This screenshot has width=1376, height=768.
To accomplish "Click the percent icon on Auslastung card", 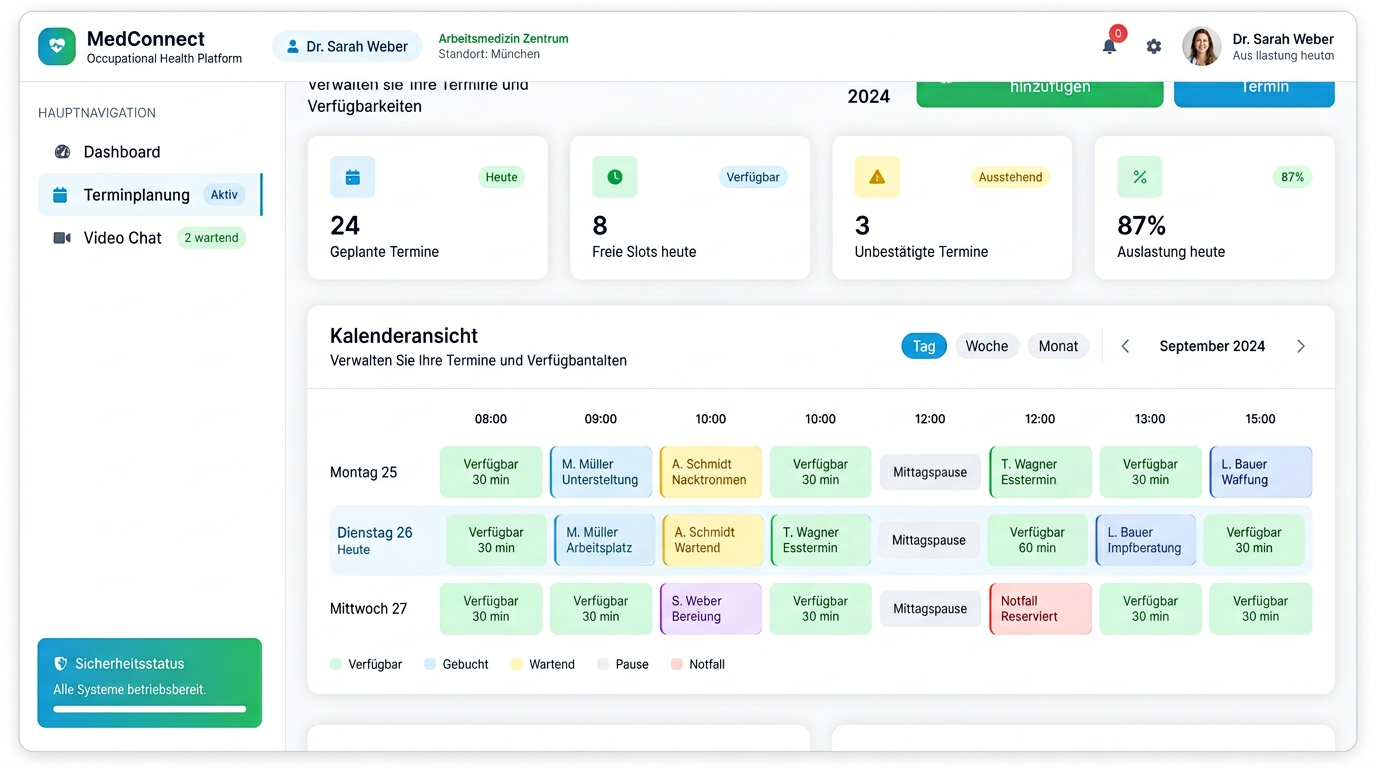I will point(1139,177).
